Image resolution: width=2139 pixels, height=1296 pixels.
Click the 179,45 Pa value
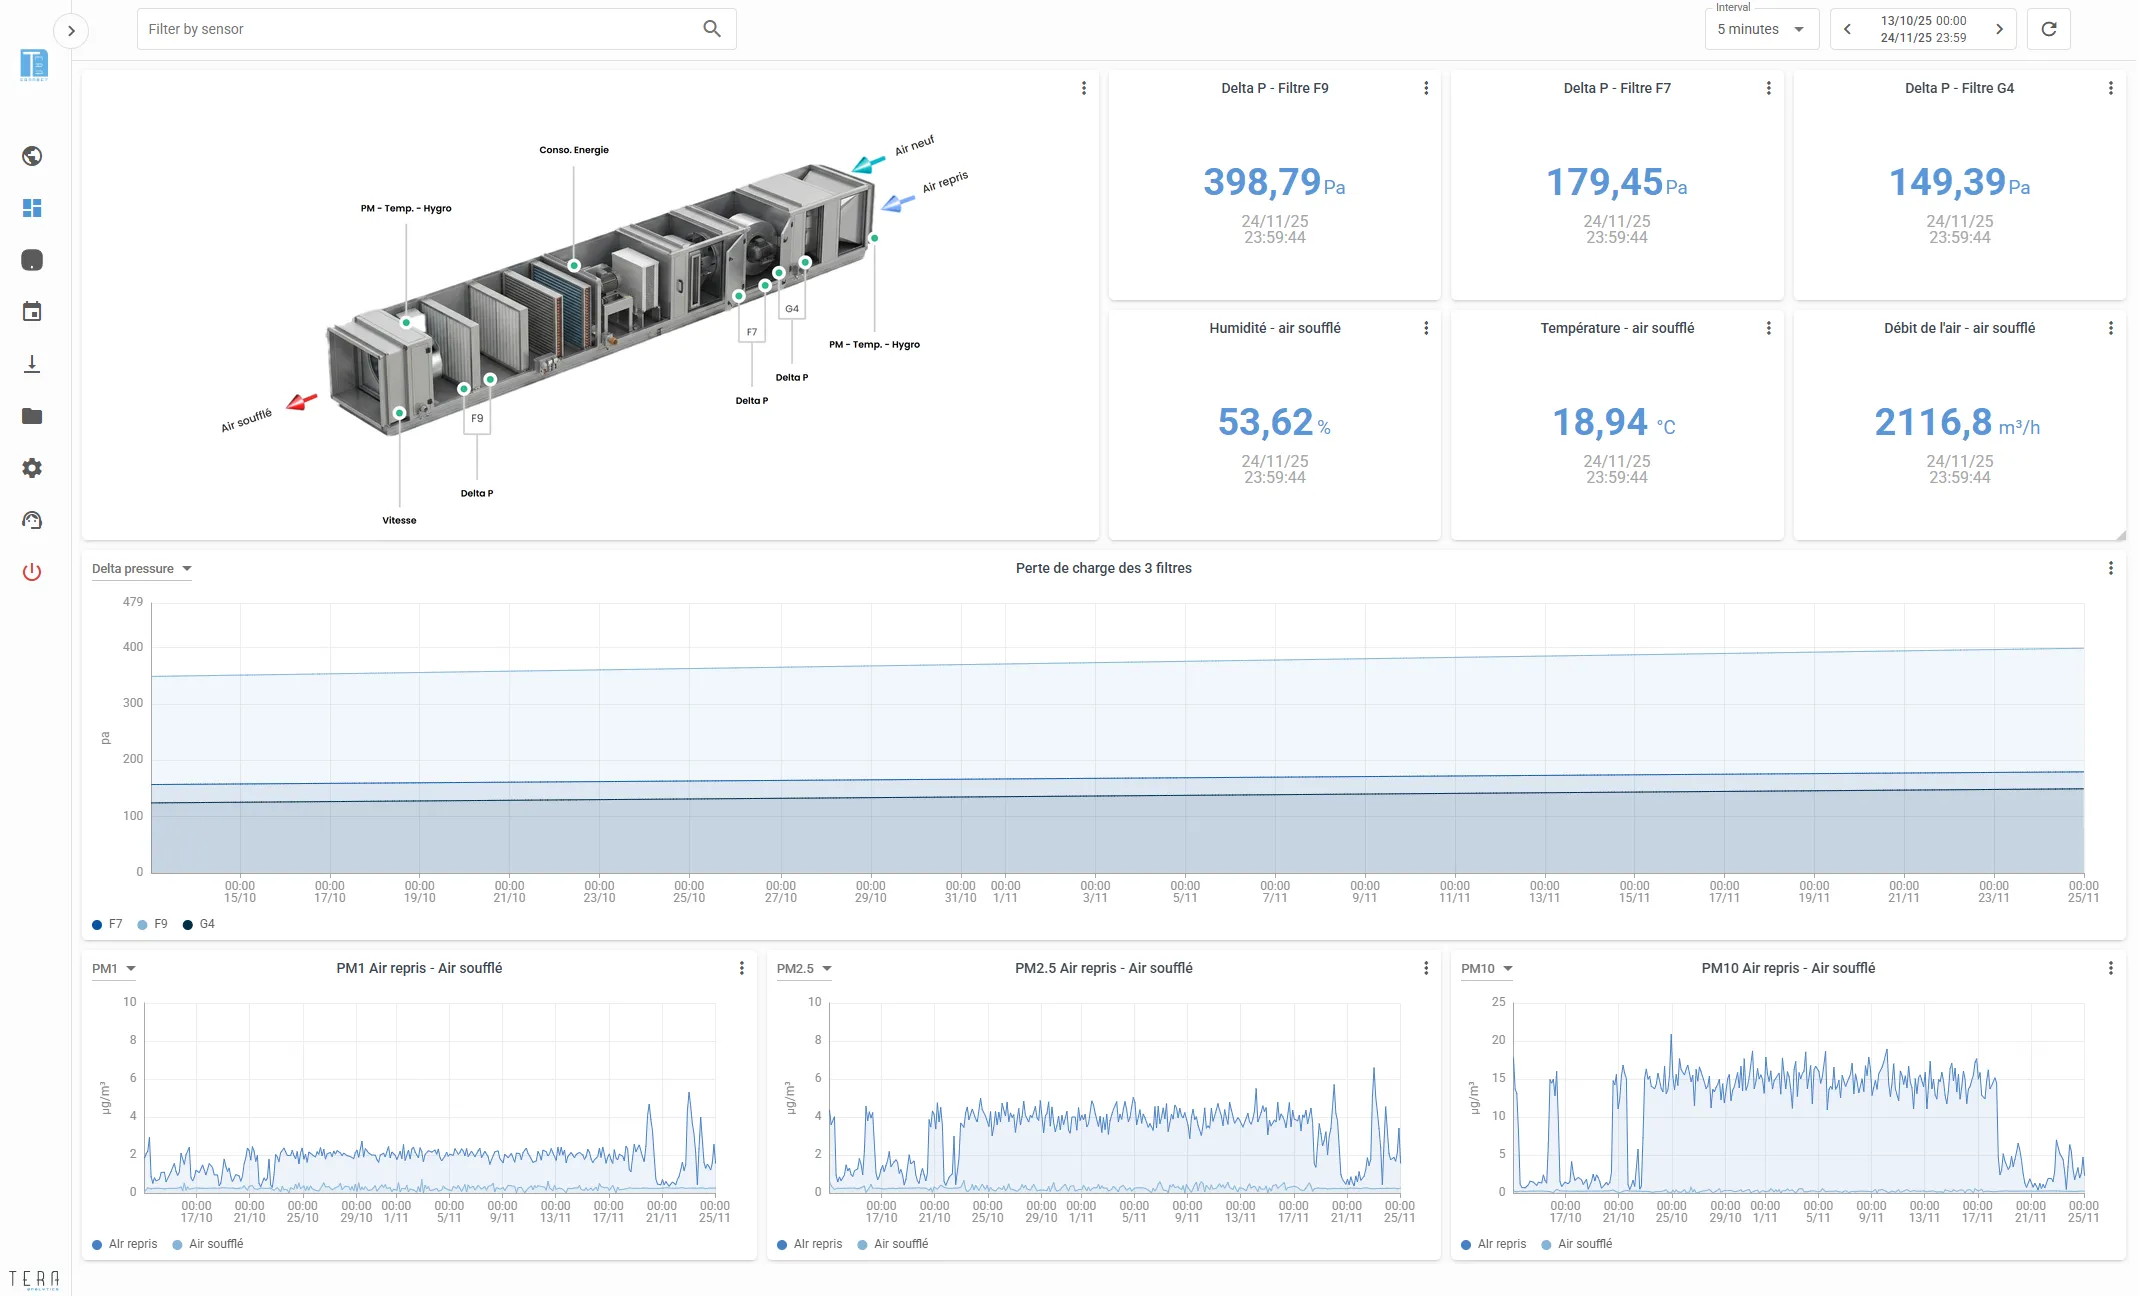click(1617, 182)
